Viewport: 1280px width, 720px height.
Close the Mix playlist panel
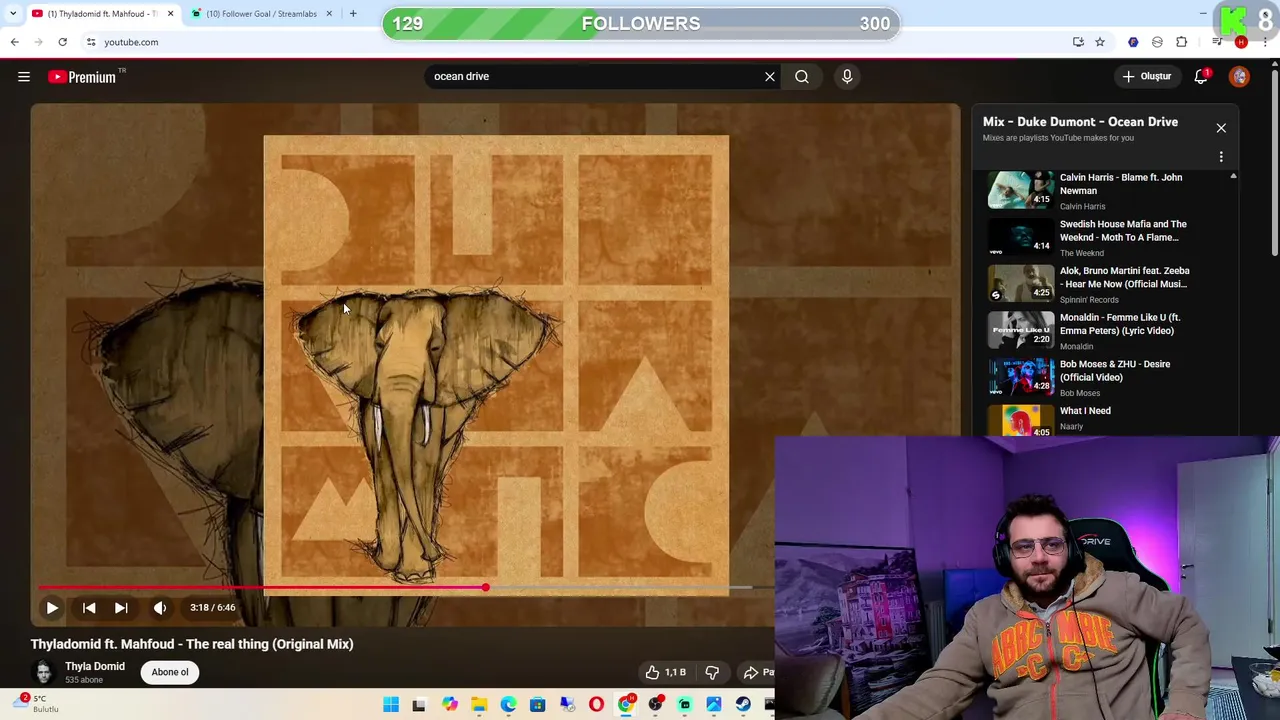(x=1221, y=128)
